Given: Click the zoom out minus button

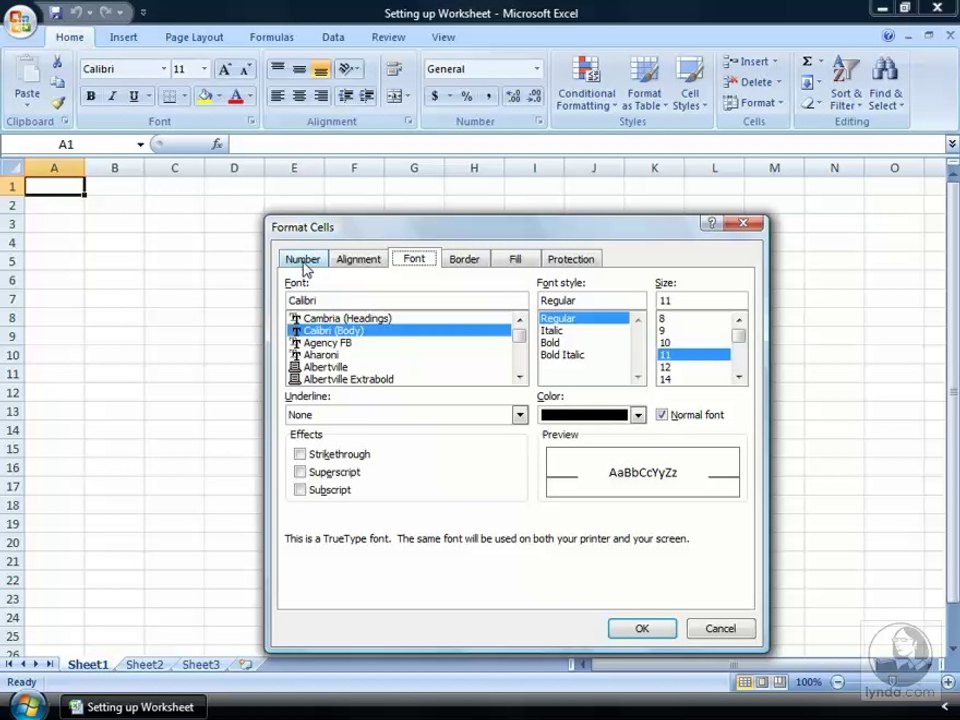Looking at the screenshot, I should coord(838,682).
